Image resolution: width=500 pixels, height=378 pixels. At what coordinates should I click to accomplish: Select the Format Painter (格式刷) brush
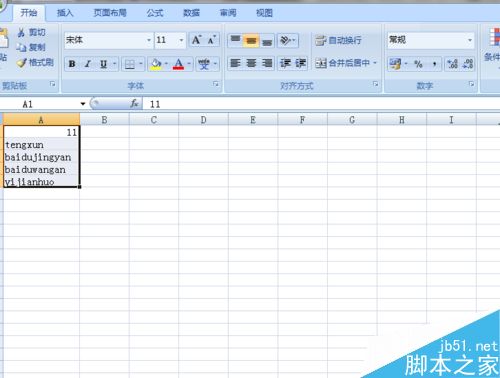click(22, 62)
